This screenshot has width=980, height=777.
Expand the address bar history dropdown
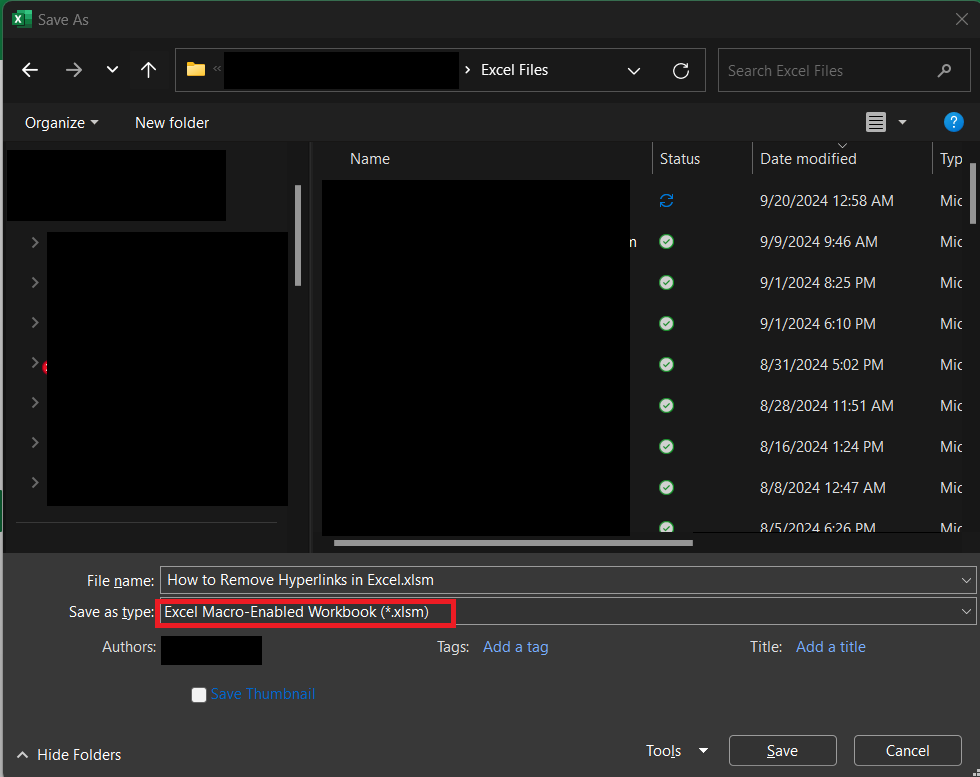(634, 71)
